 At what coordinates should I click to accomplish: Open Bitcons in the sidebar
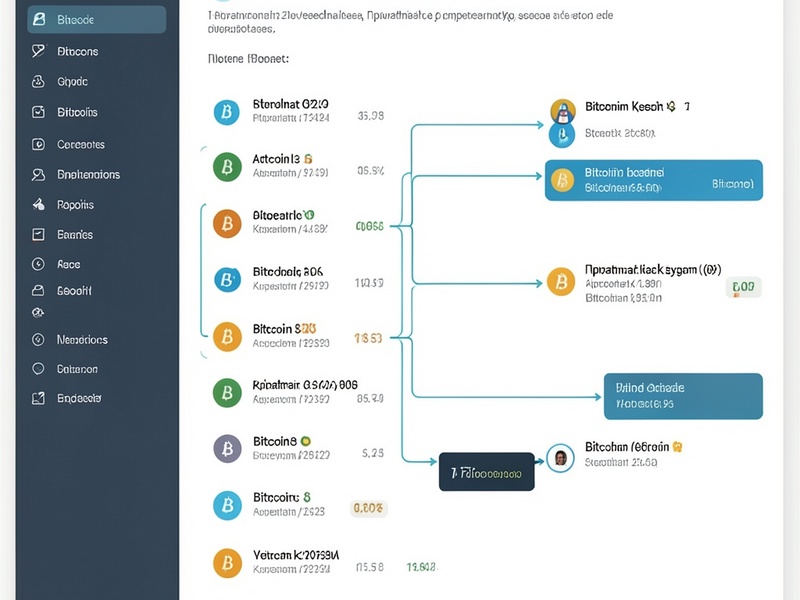coord(77,52)
